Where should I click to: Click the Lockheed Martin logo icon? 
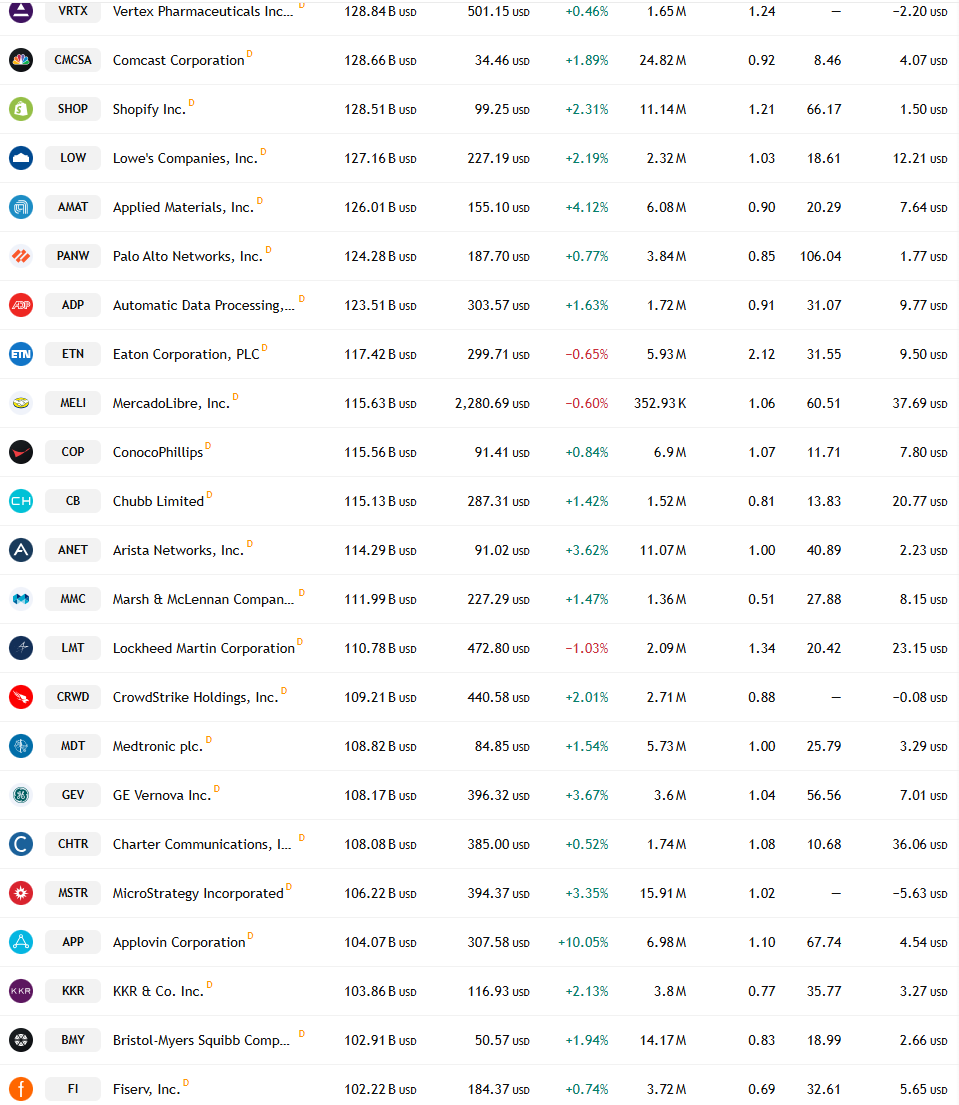(x=21, y=648)
